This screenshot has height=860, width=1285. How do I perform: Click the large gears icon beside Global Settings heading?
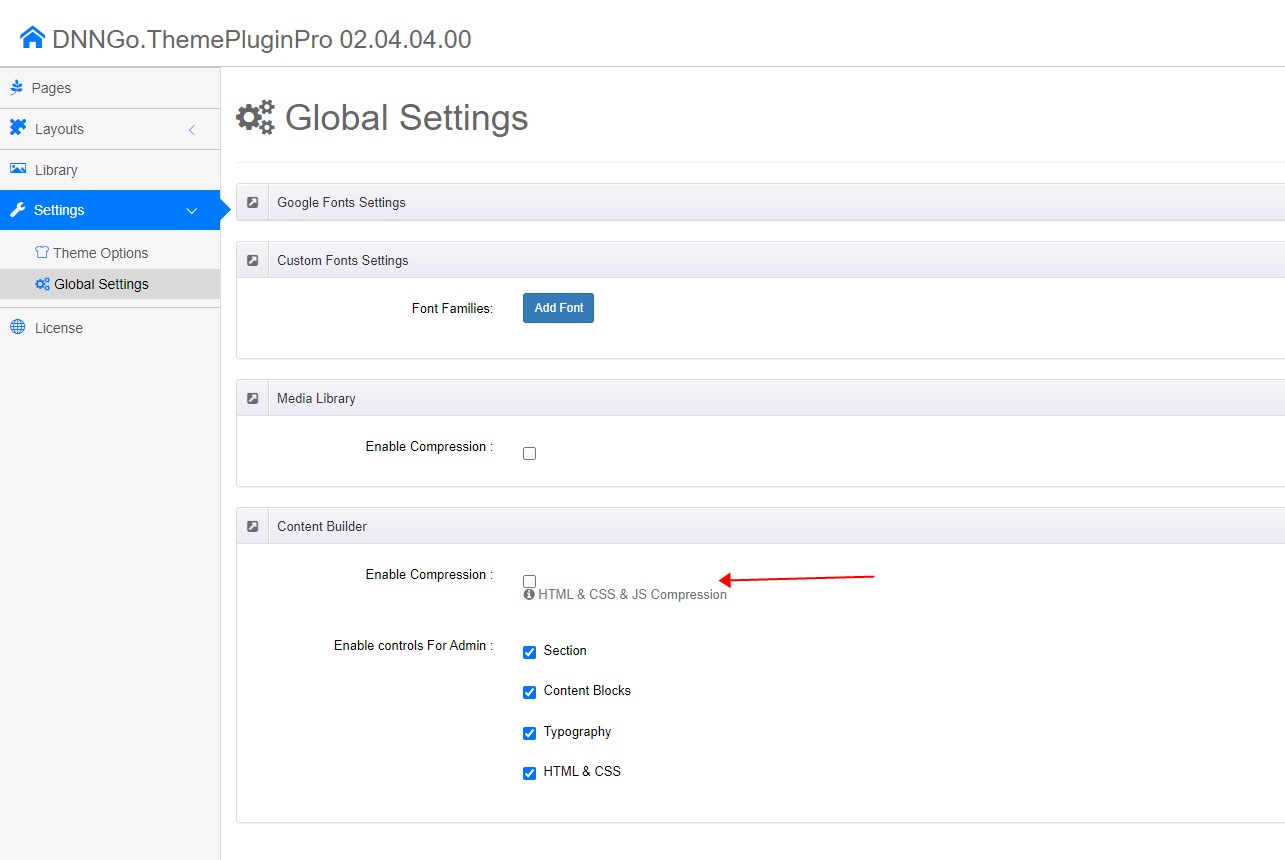click(255, 118)
